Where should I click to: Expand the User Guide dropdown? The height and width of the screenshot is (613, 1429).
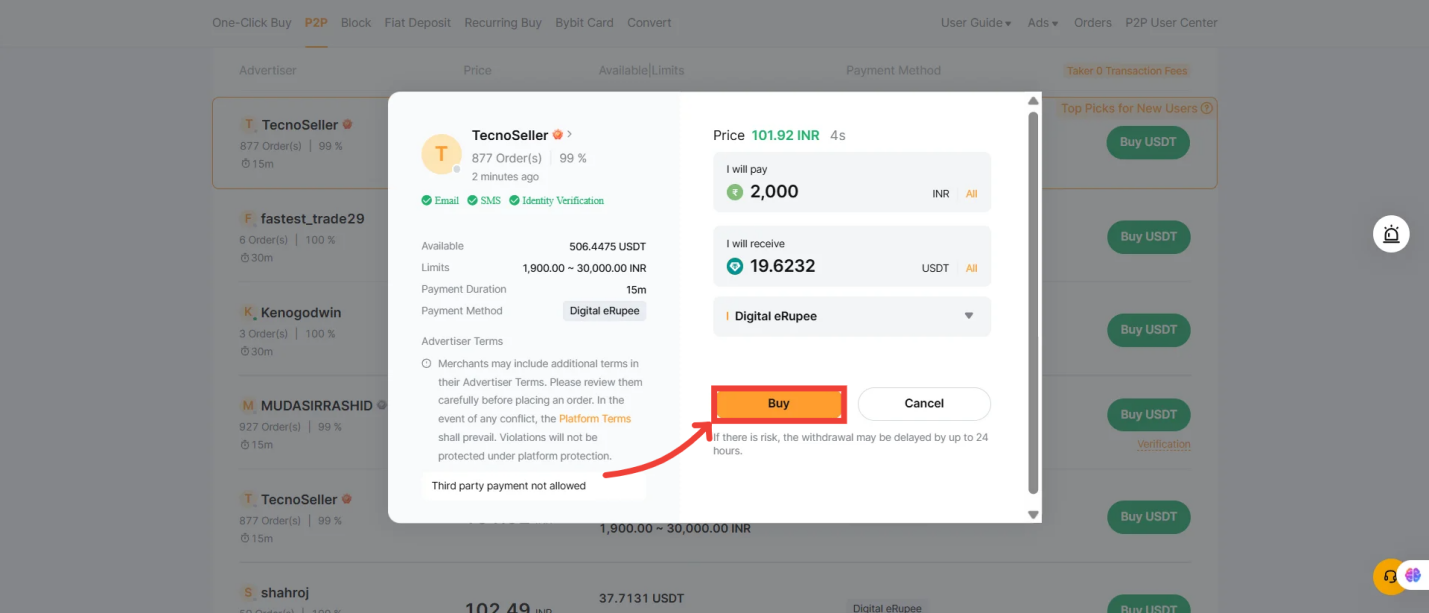[975, 22]
